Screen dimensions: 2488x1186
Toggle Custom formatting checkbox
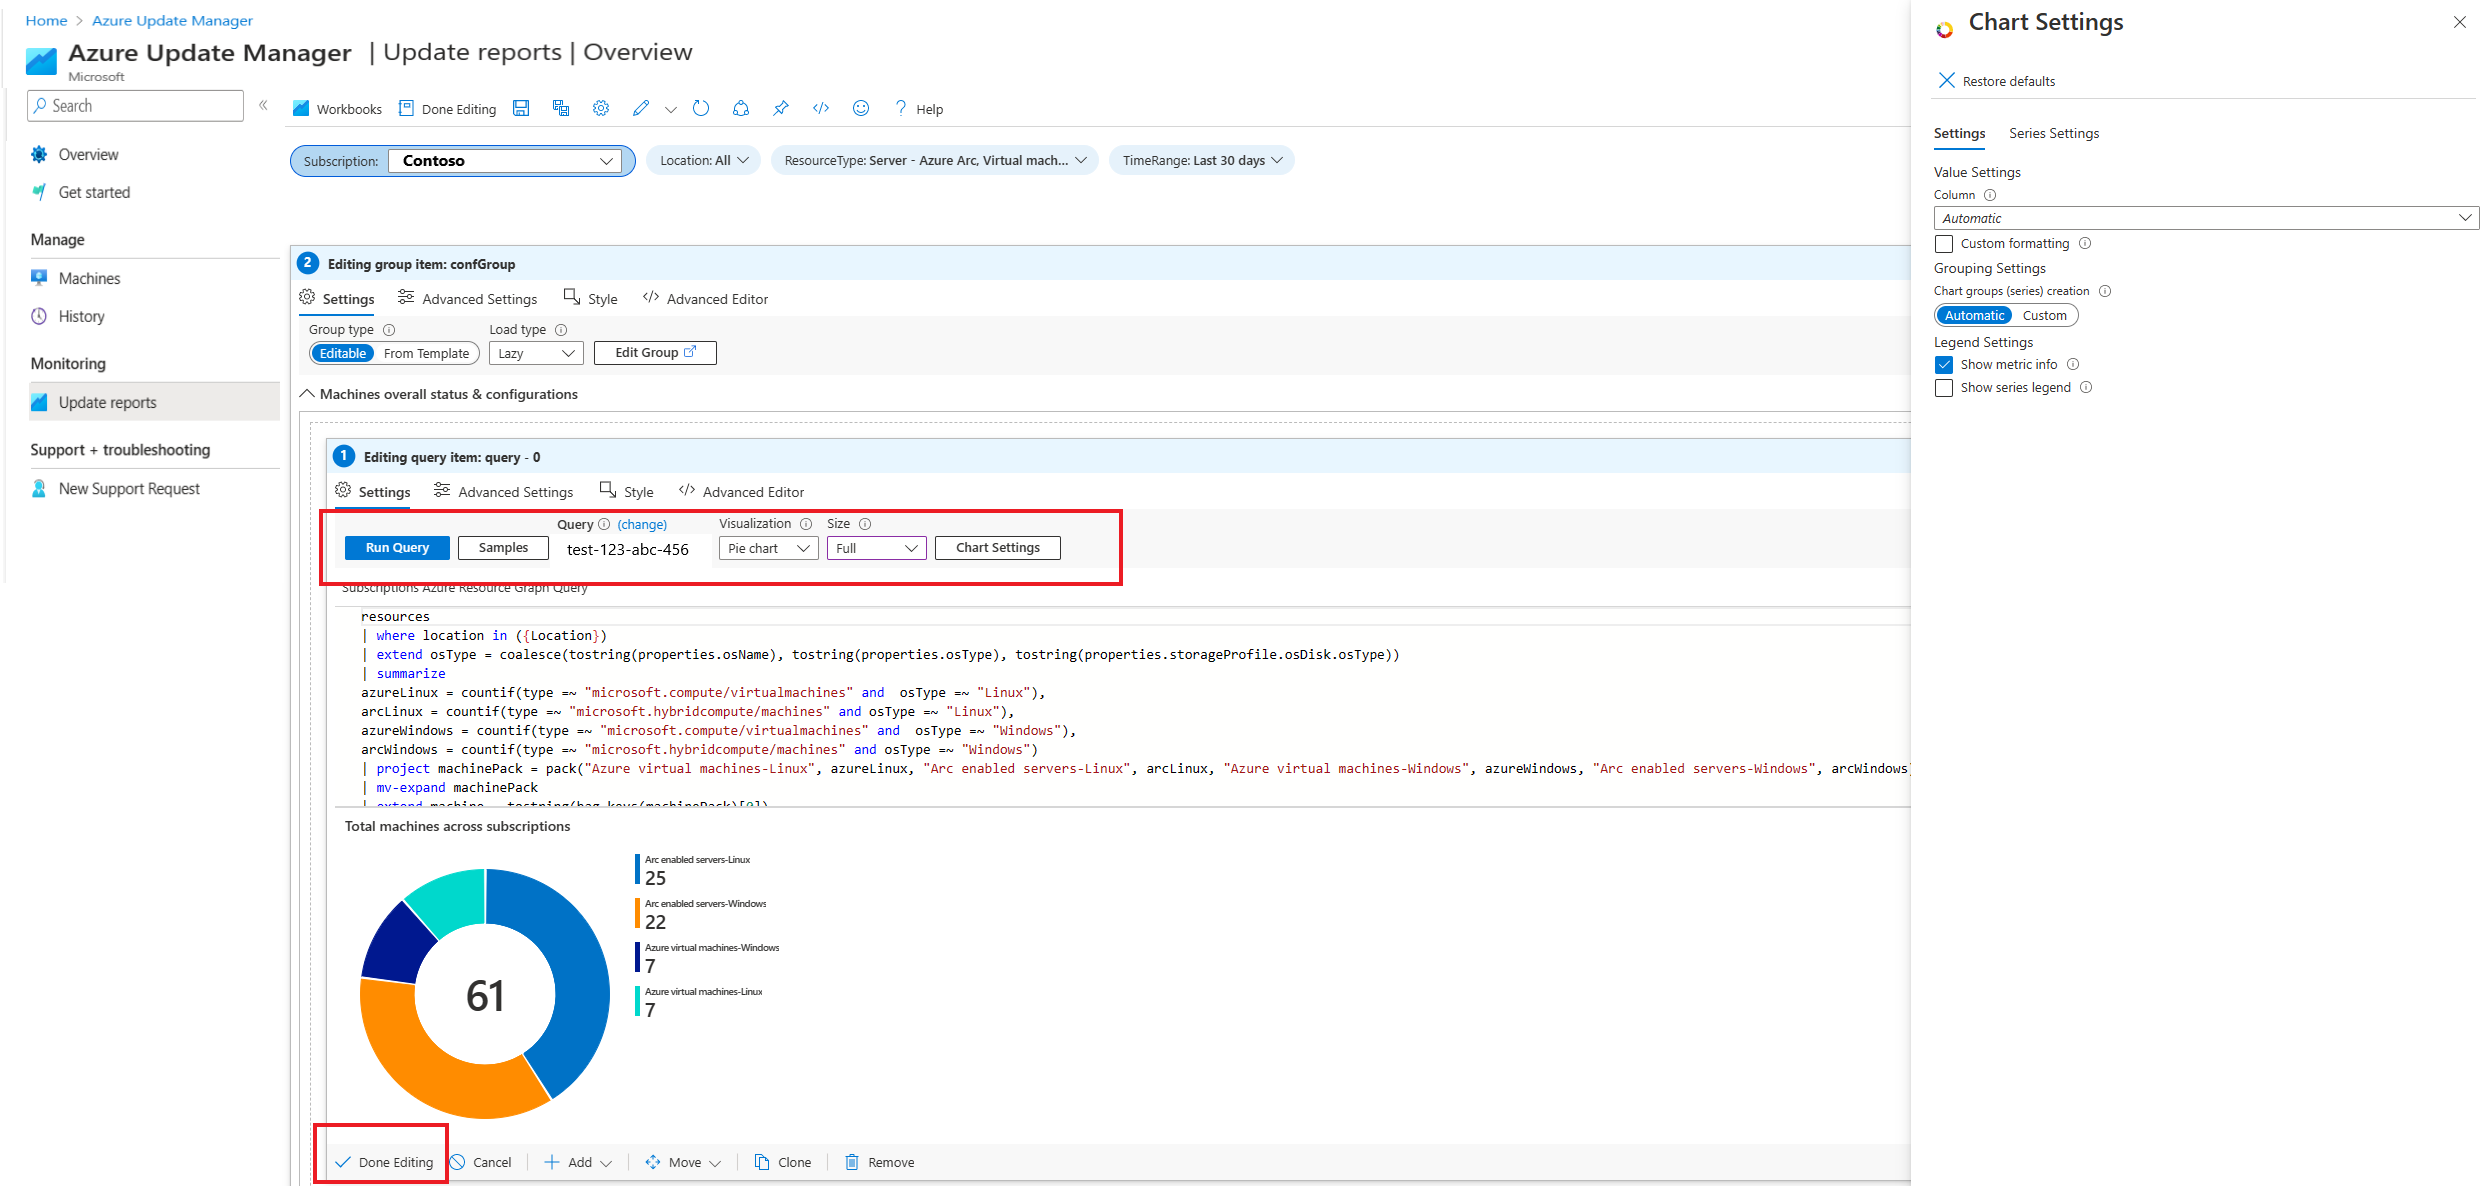(1944, 243)
